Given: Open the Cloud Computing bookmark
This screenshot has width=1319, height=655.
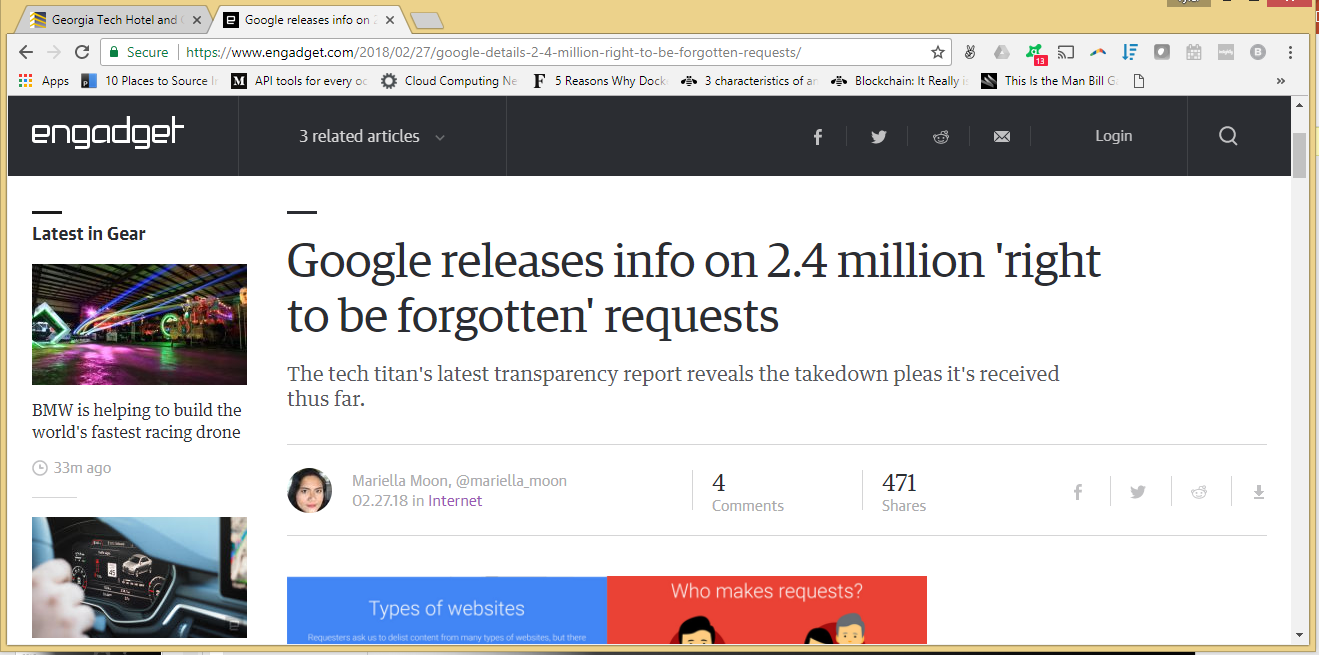Looking at the screenshot, I should click(449, 81).
